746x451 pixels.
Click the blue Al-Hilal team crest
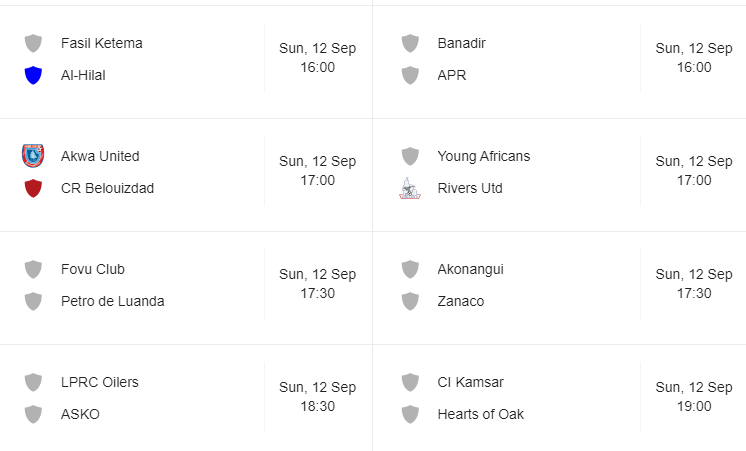[x=33, y=75]
